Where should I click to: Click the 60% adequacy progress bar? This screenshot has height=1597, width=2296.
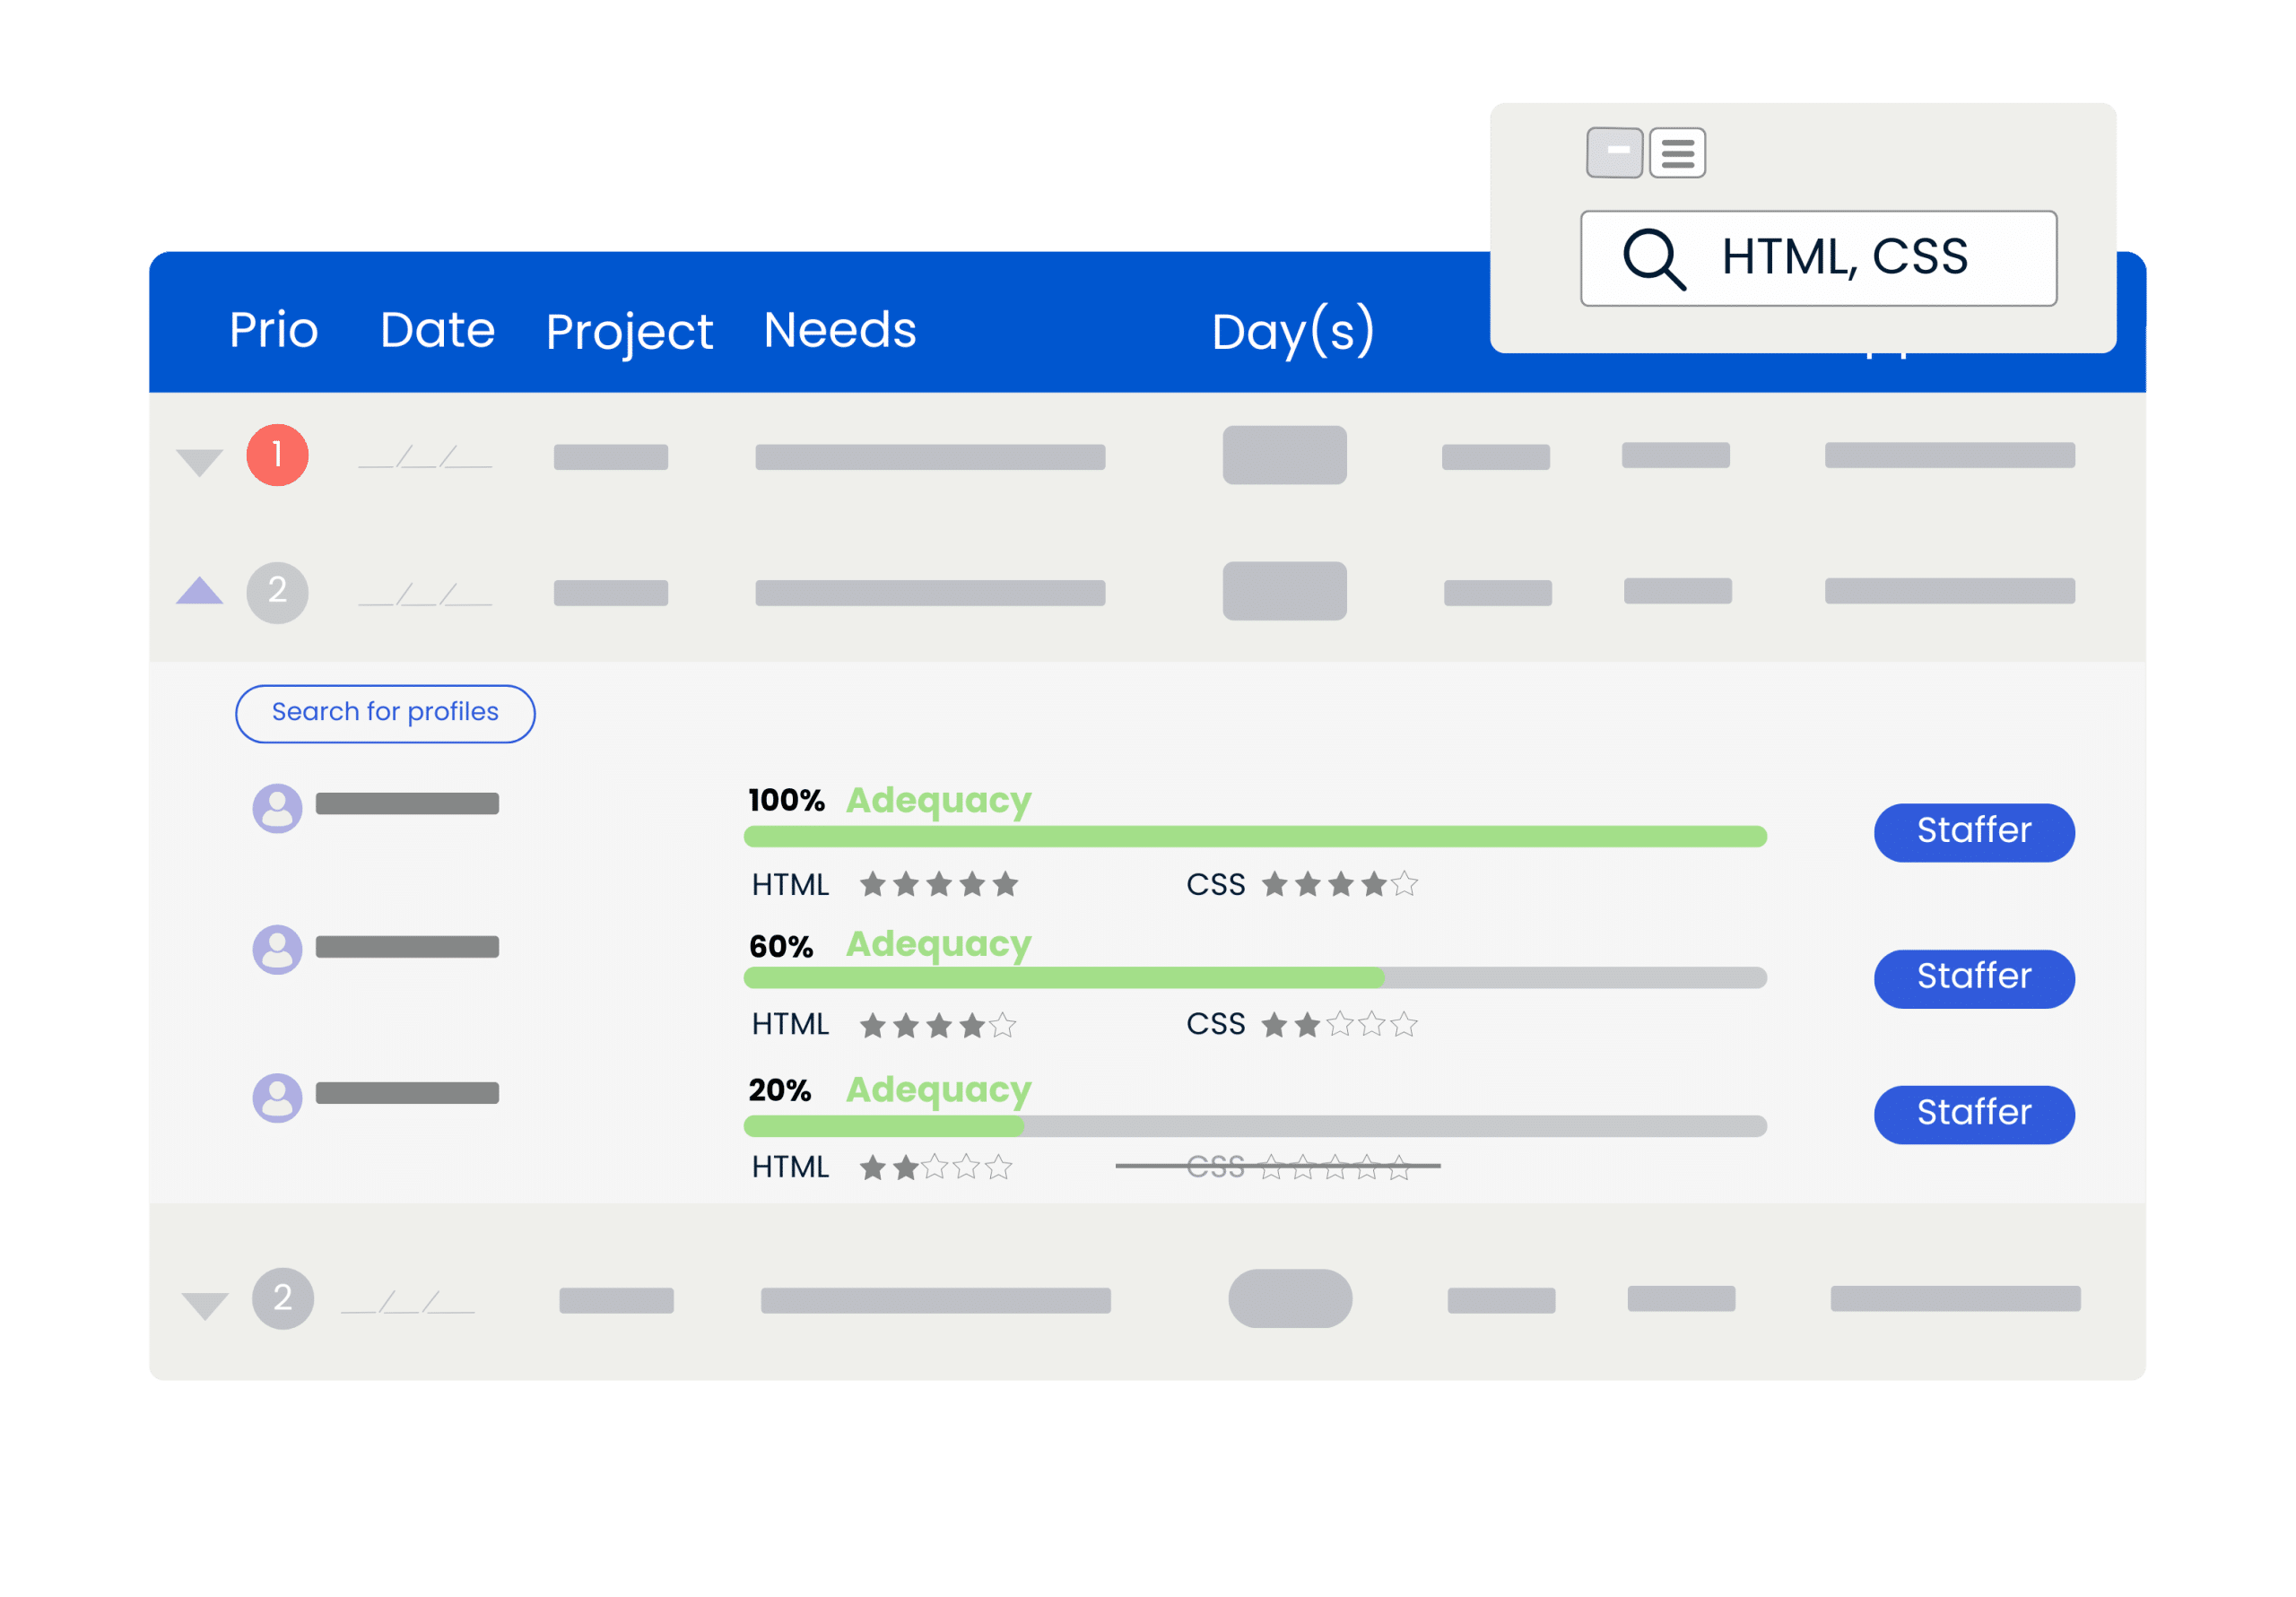point(1254,977)
